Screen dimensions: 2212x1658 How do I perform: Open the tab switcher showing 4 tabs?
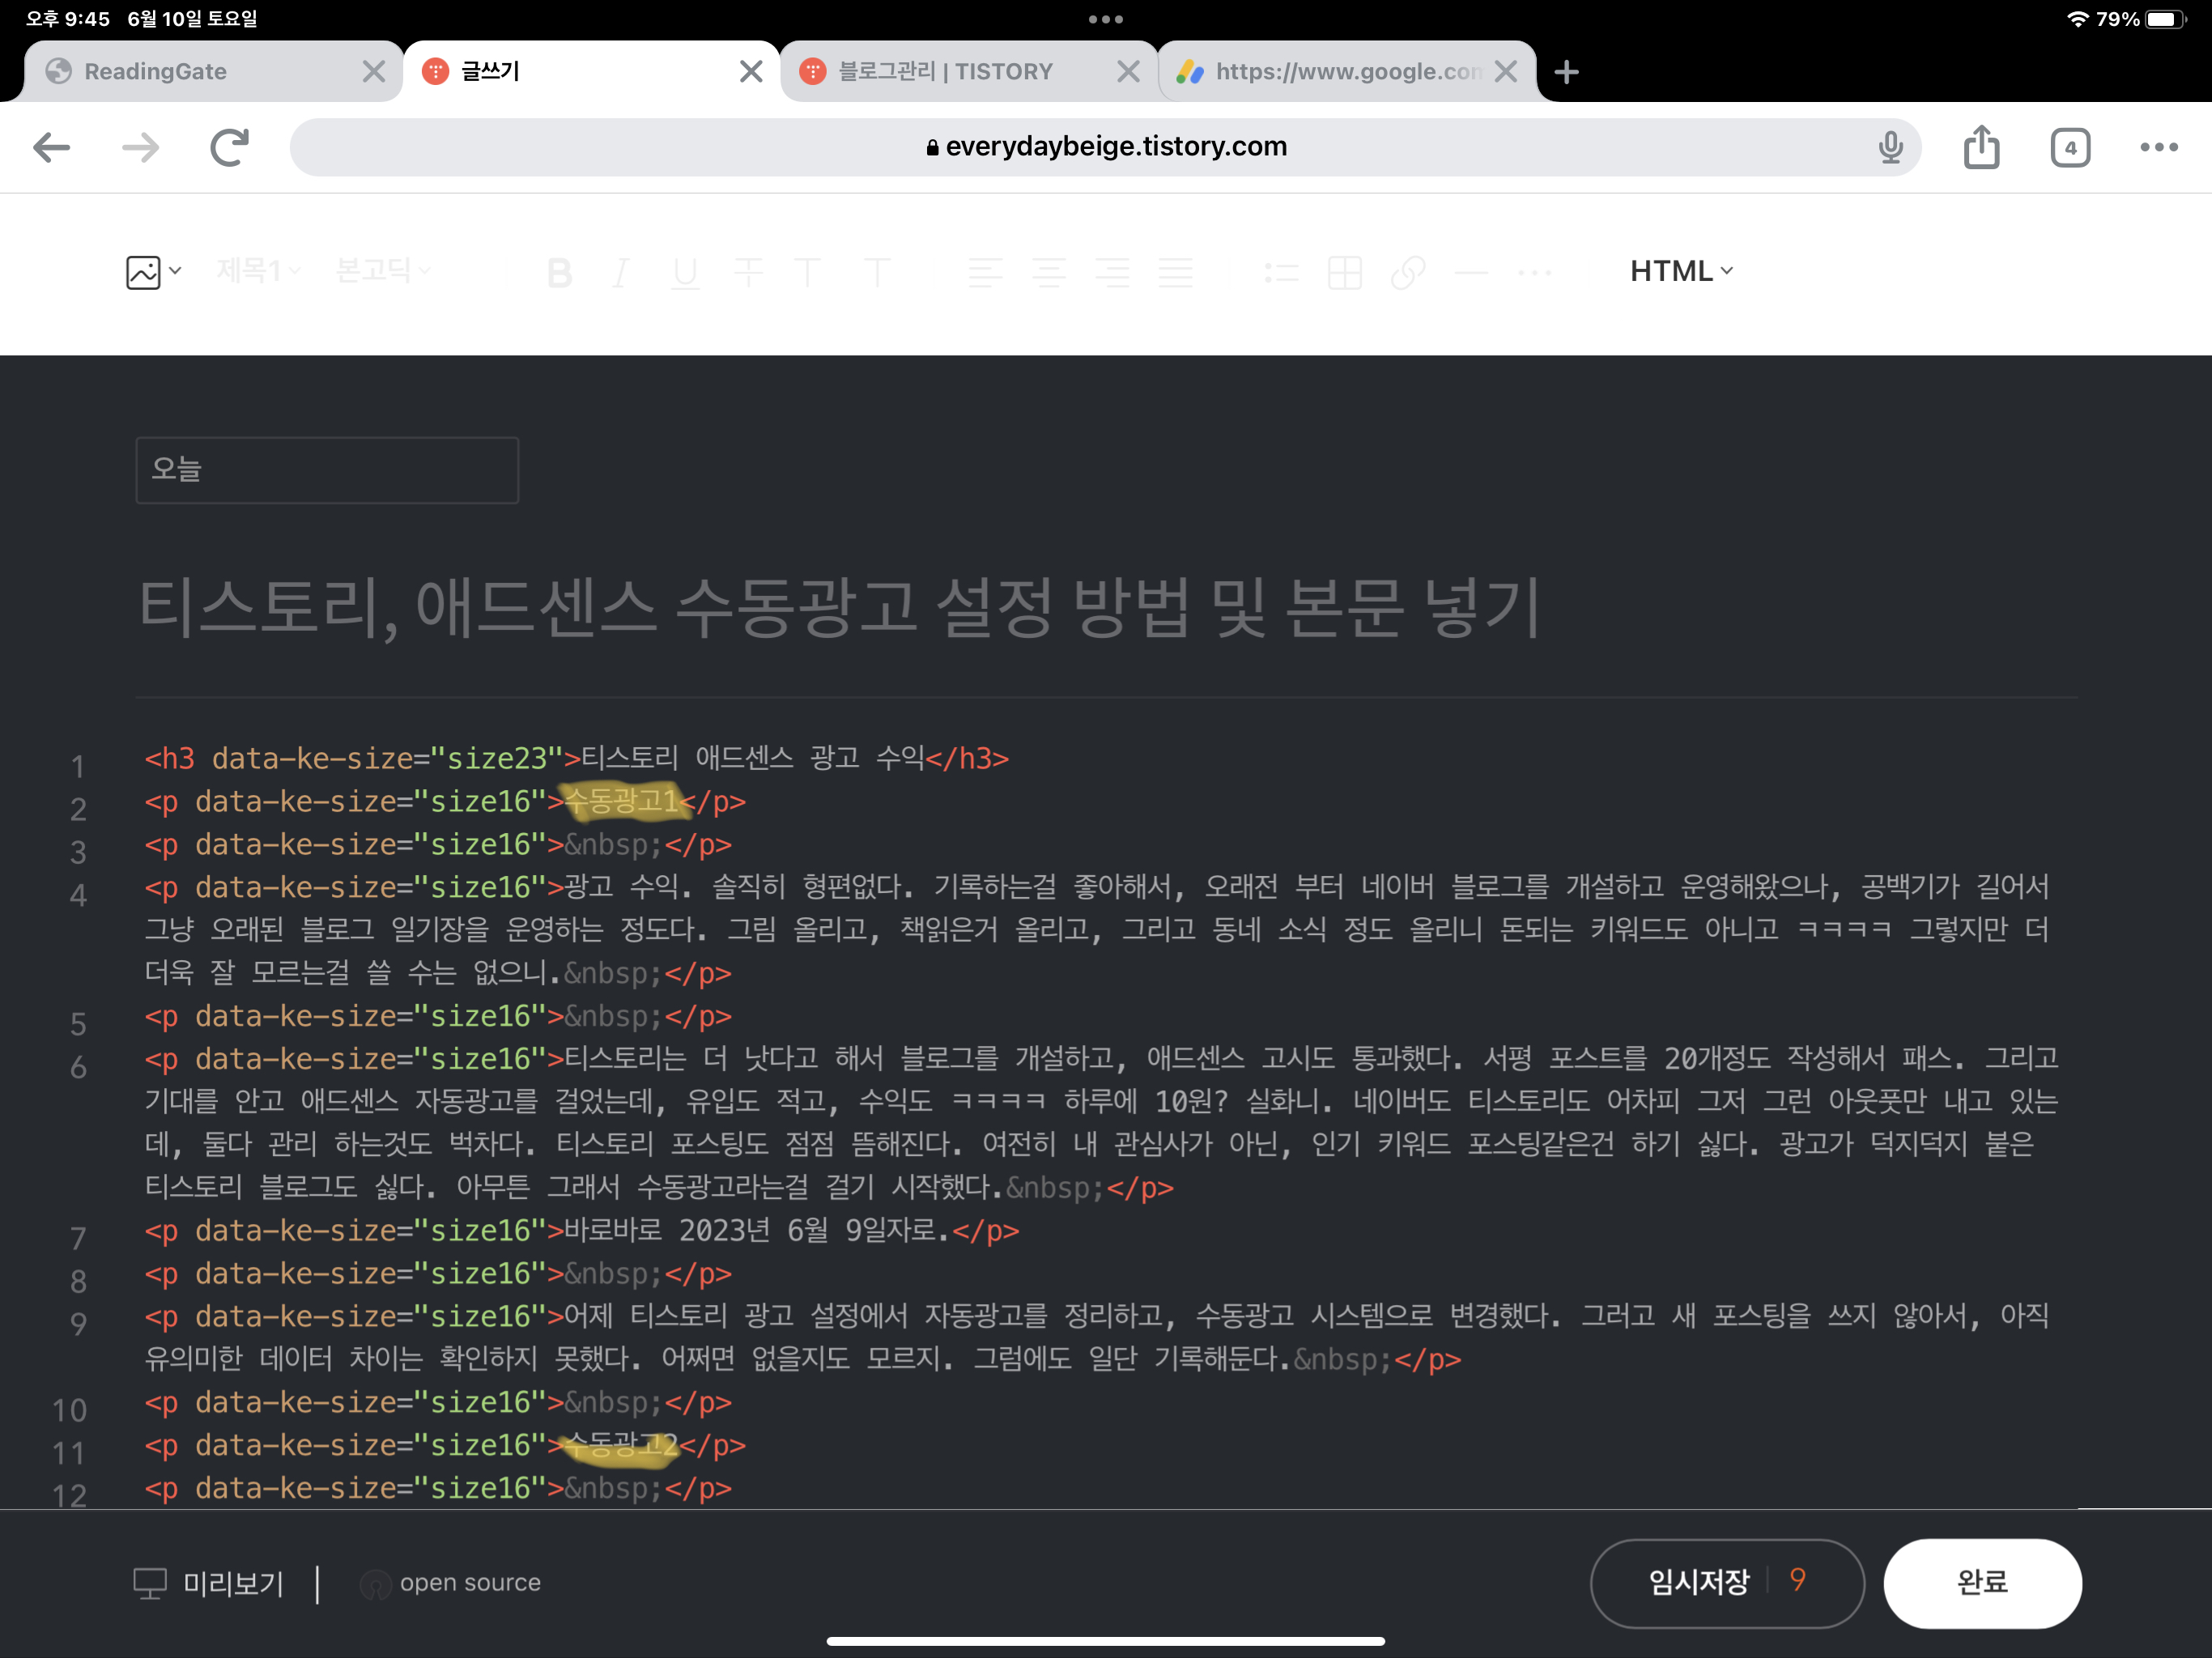coord(2070,148)
